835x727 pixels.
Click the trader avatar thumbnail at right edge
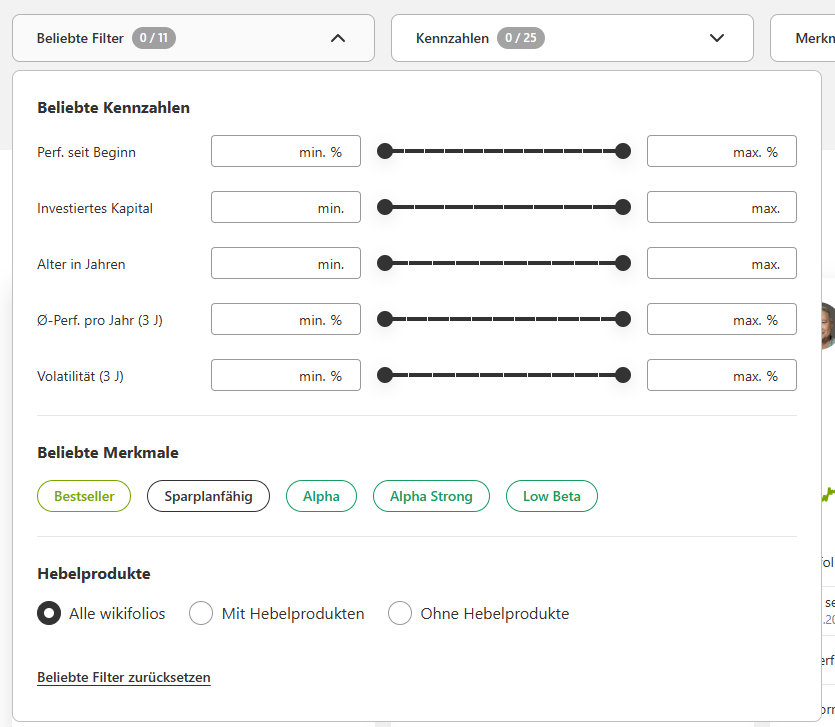(x=826, y=325)
